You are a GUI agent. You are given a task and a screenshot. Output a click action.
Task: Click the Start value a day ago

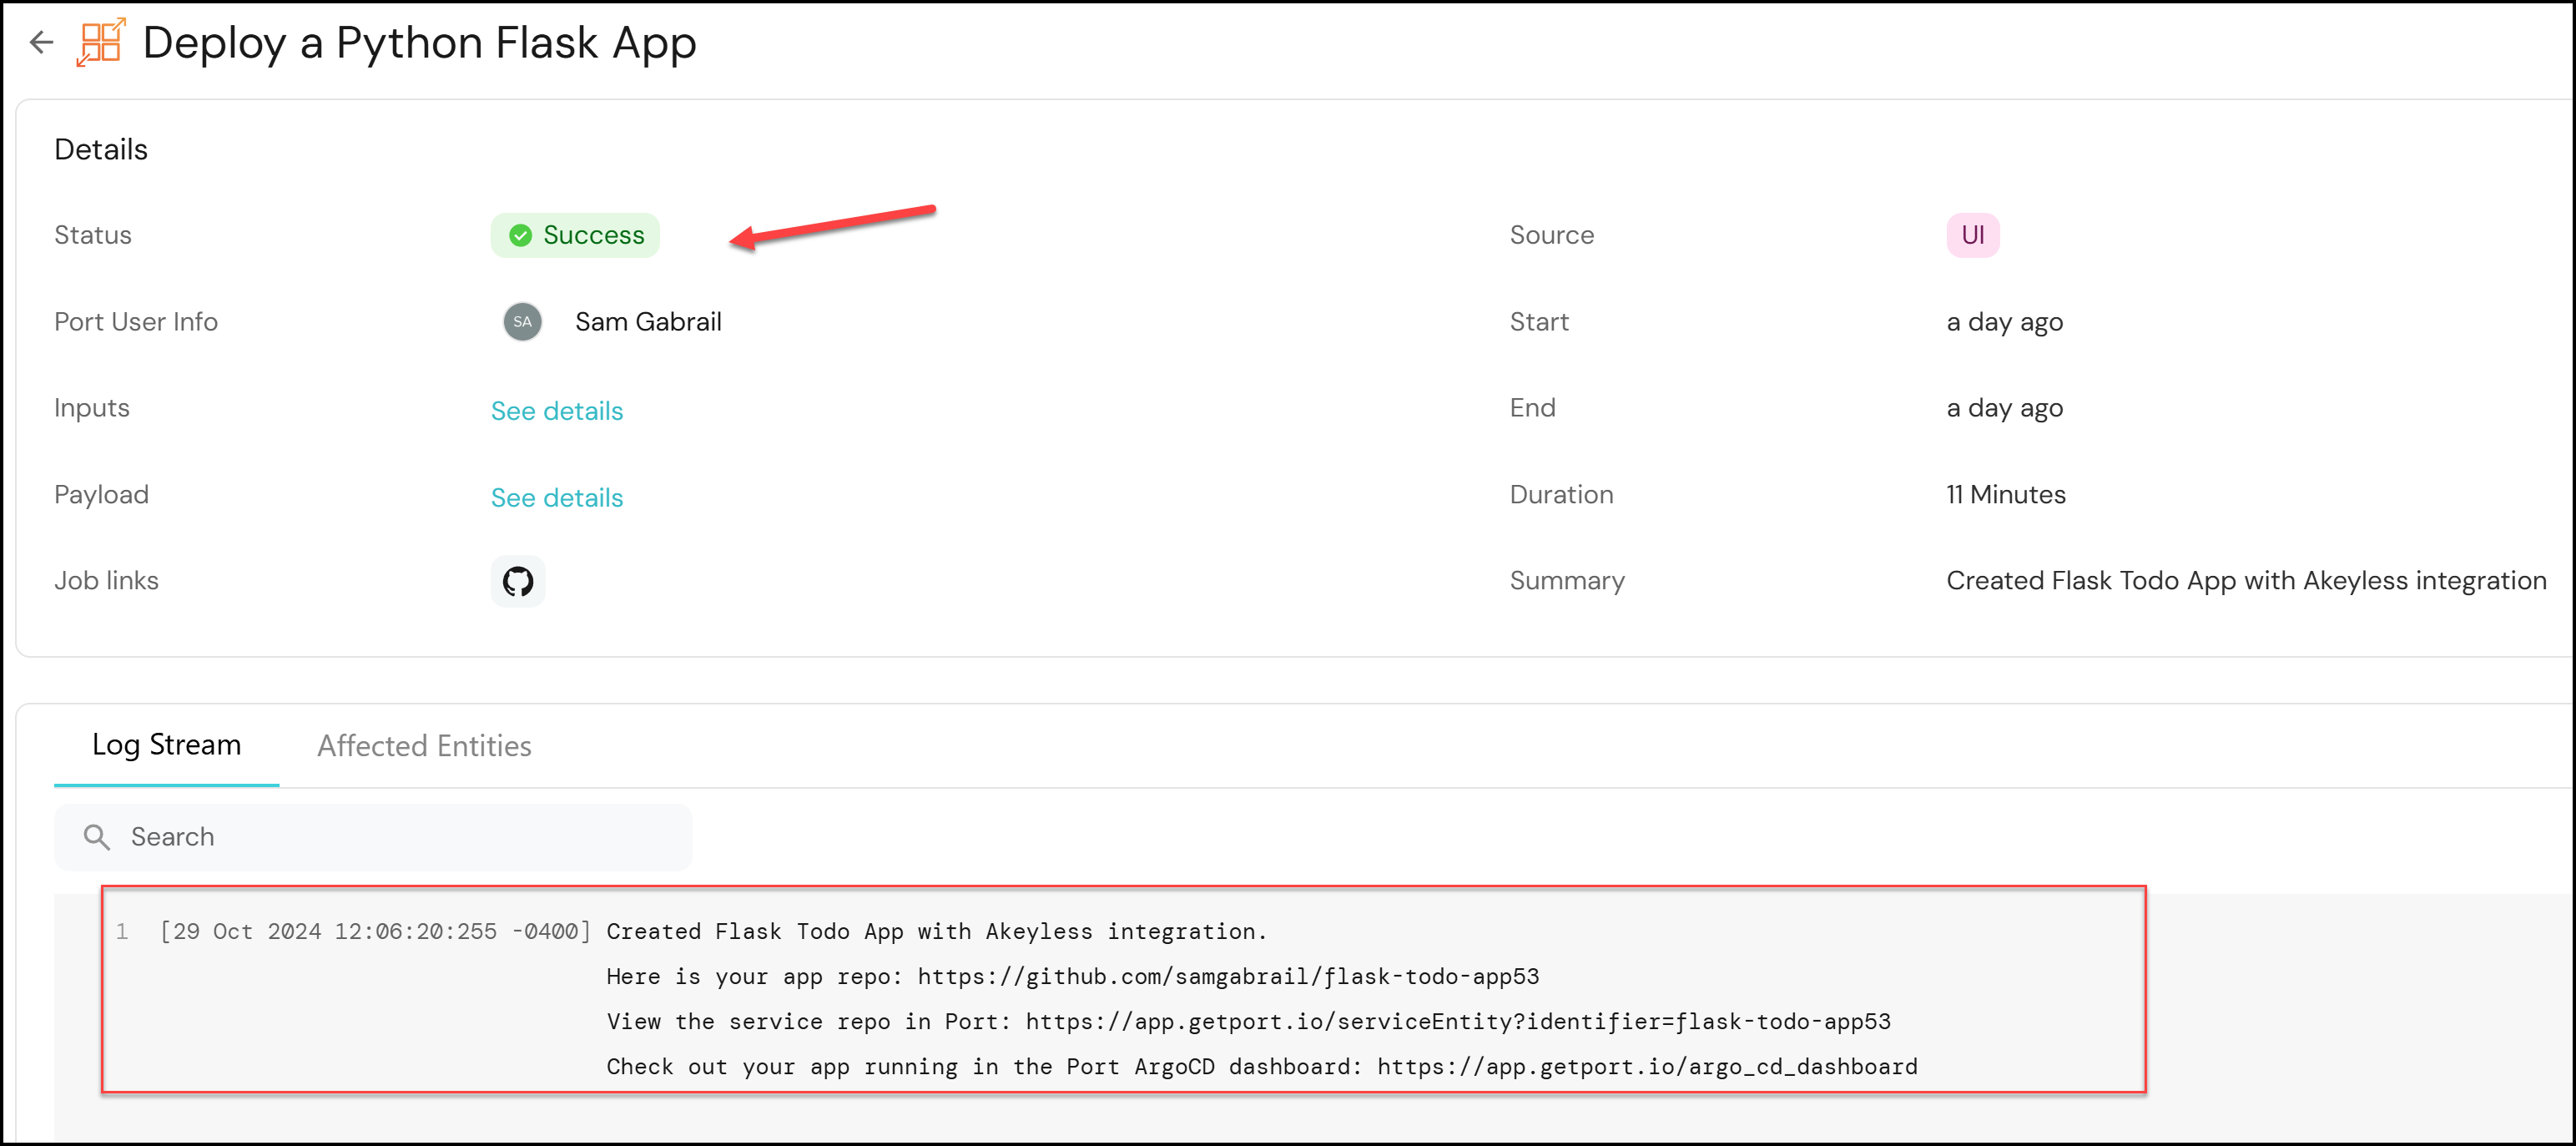[x=2004, y=322]
